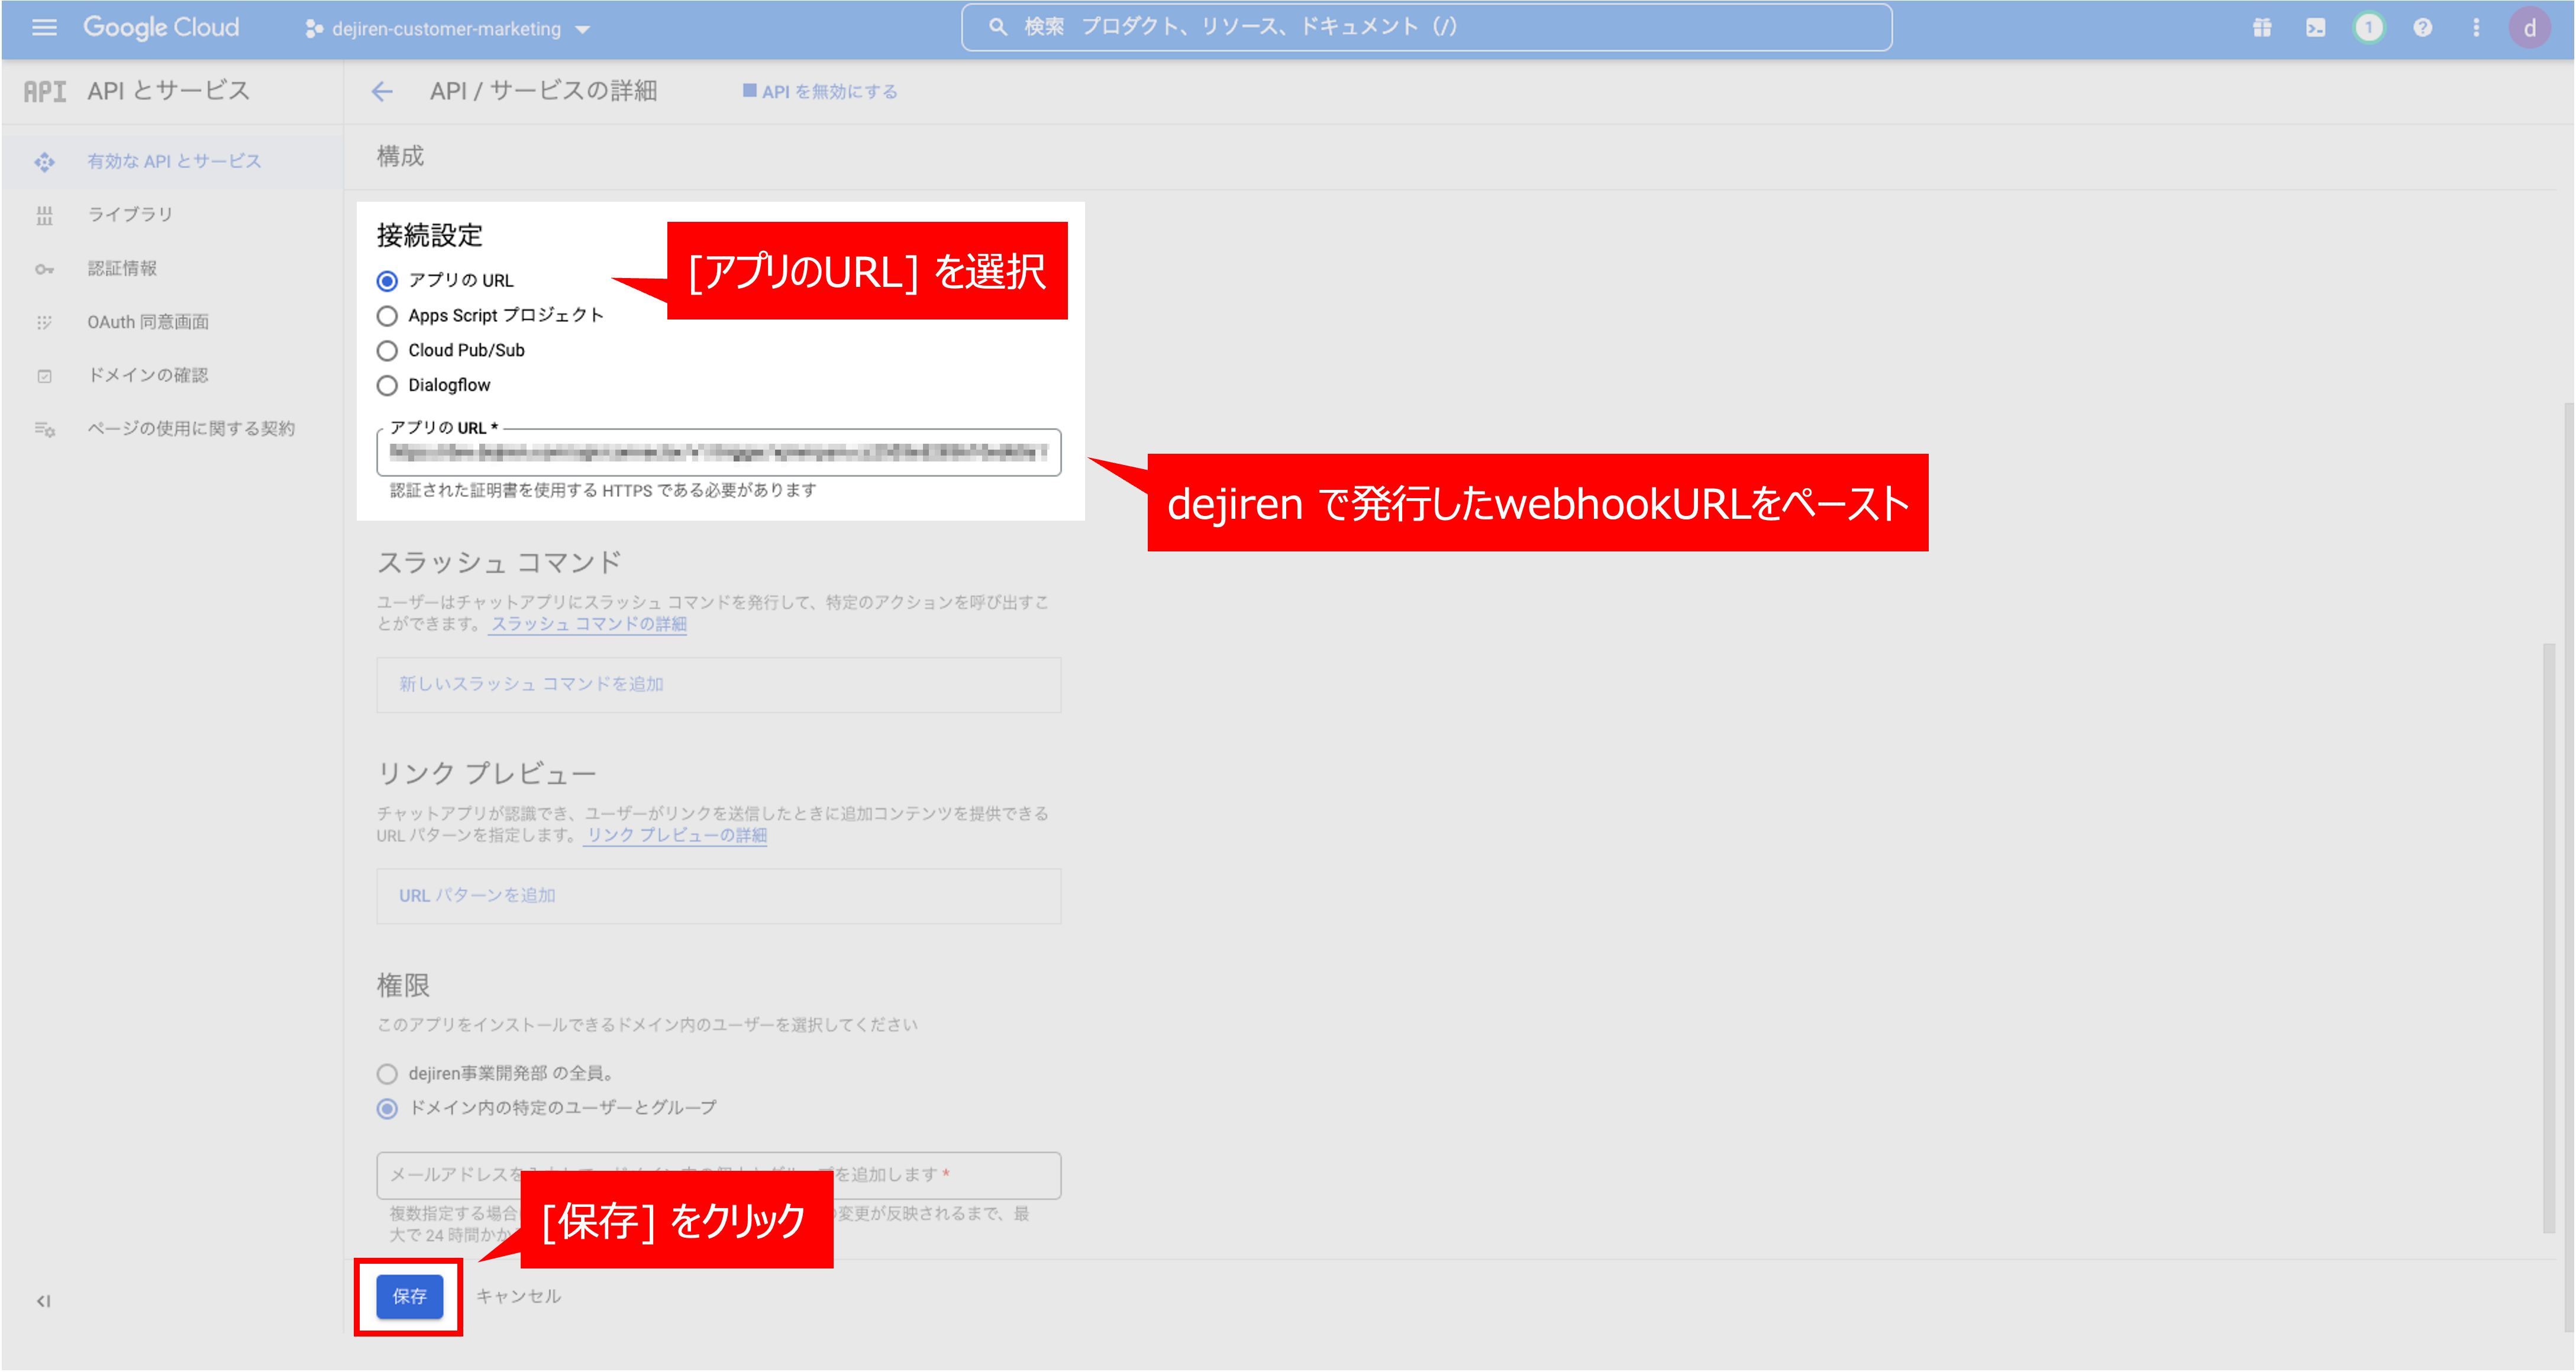
Task: Click the OAuth 同意画面 dotted icon
Action: [44, 322]
